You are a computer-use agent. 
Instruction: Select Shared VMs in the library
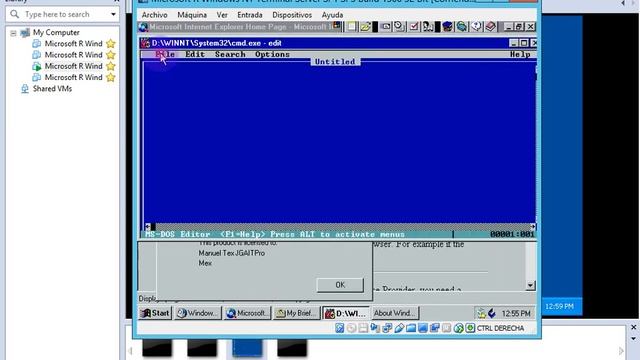click(x=52, y=89)
